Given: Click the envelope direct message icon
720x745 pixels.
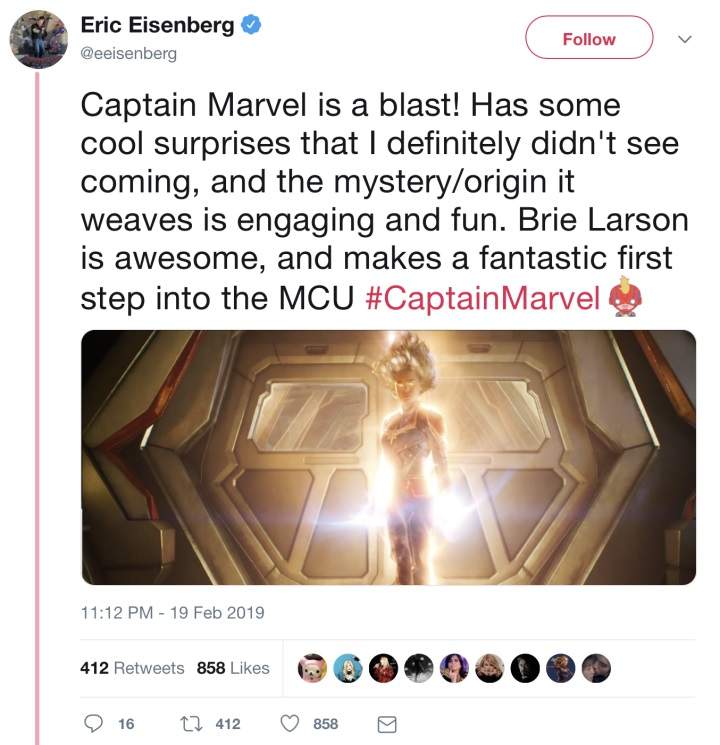Looking at the screenshot, I should (386, 724).
